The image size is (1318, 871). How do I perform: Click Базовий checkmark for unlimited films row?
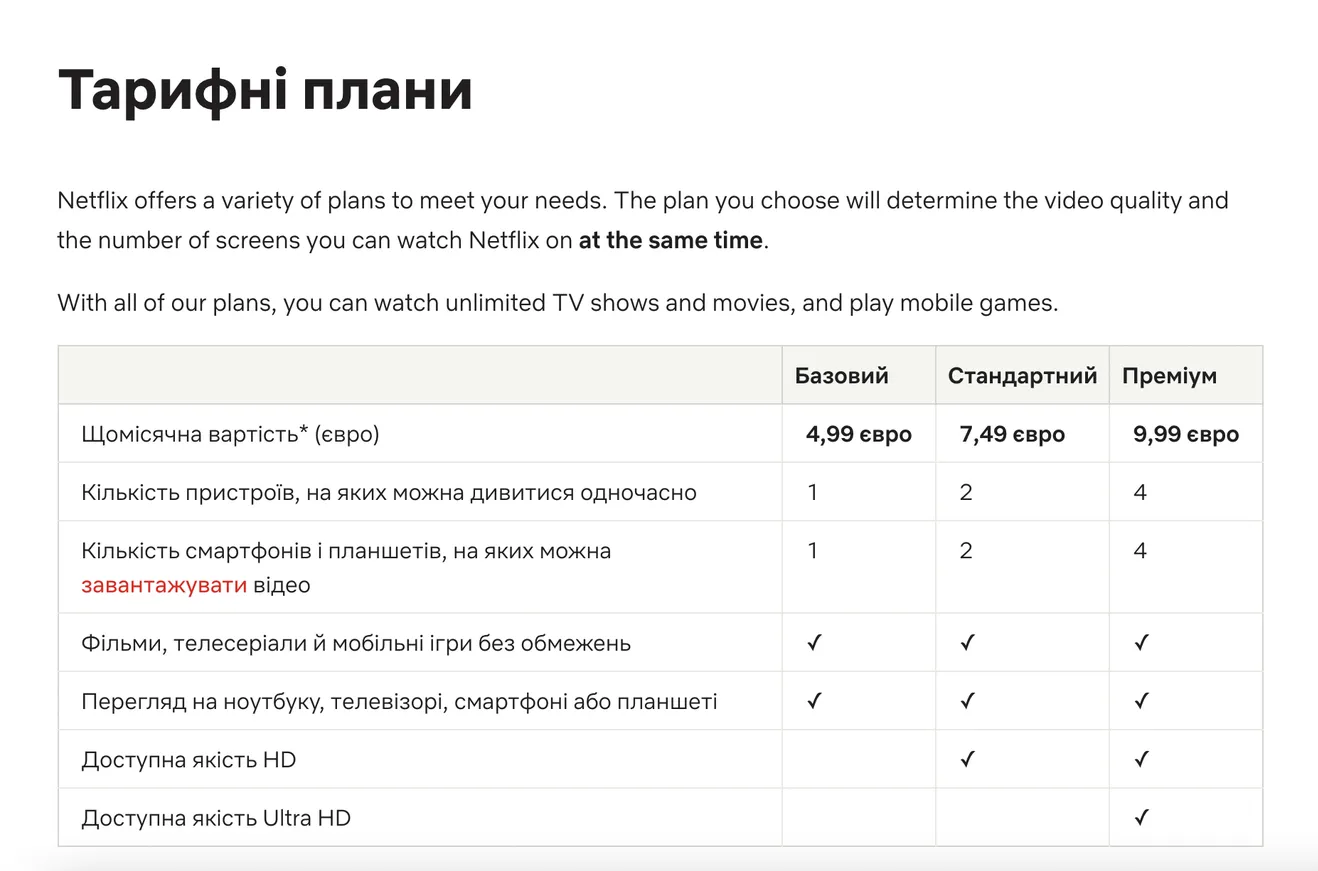click(814, 643)
